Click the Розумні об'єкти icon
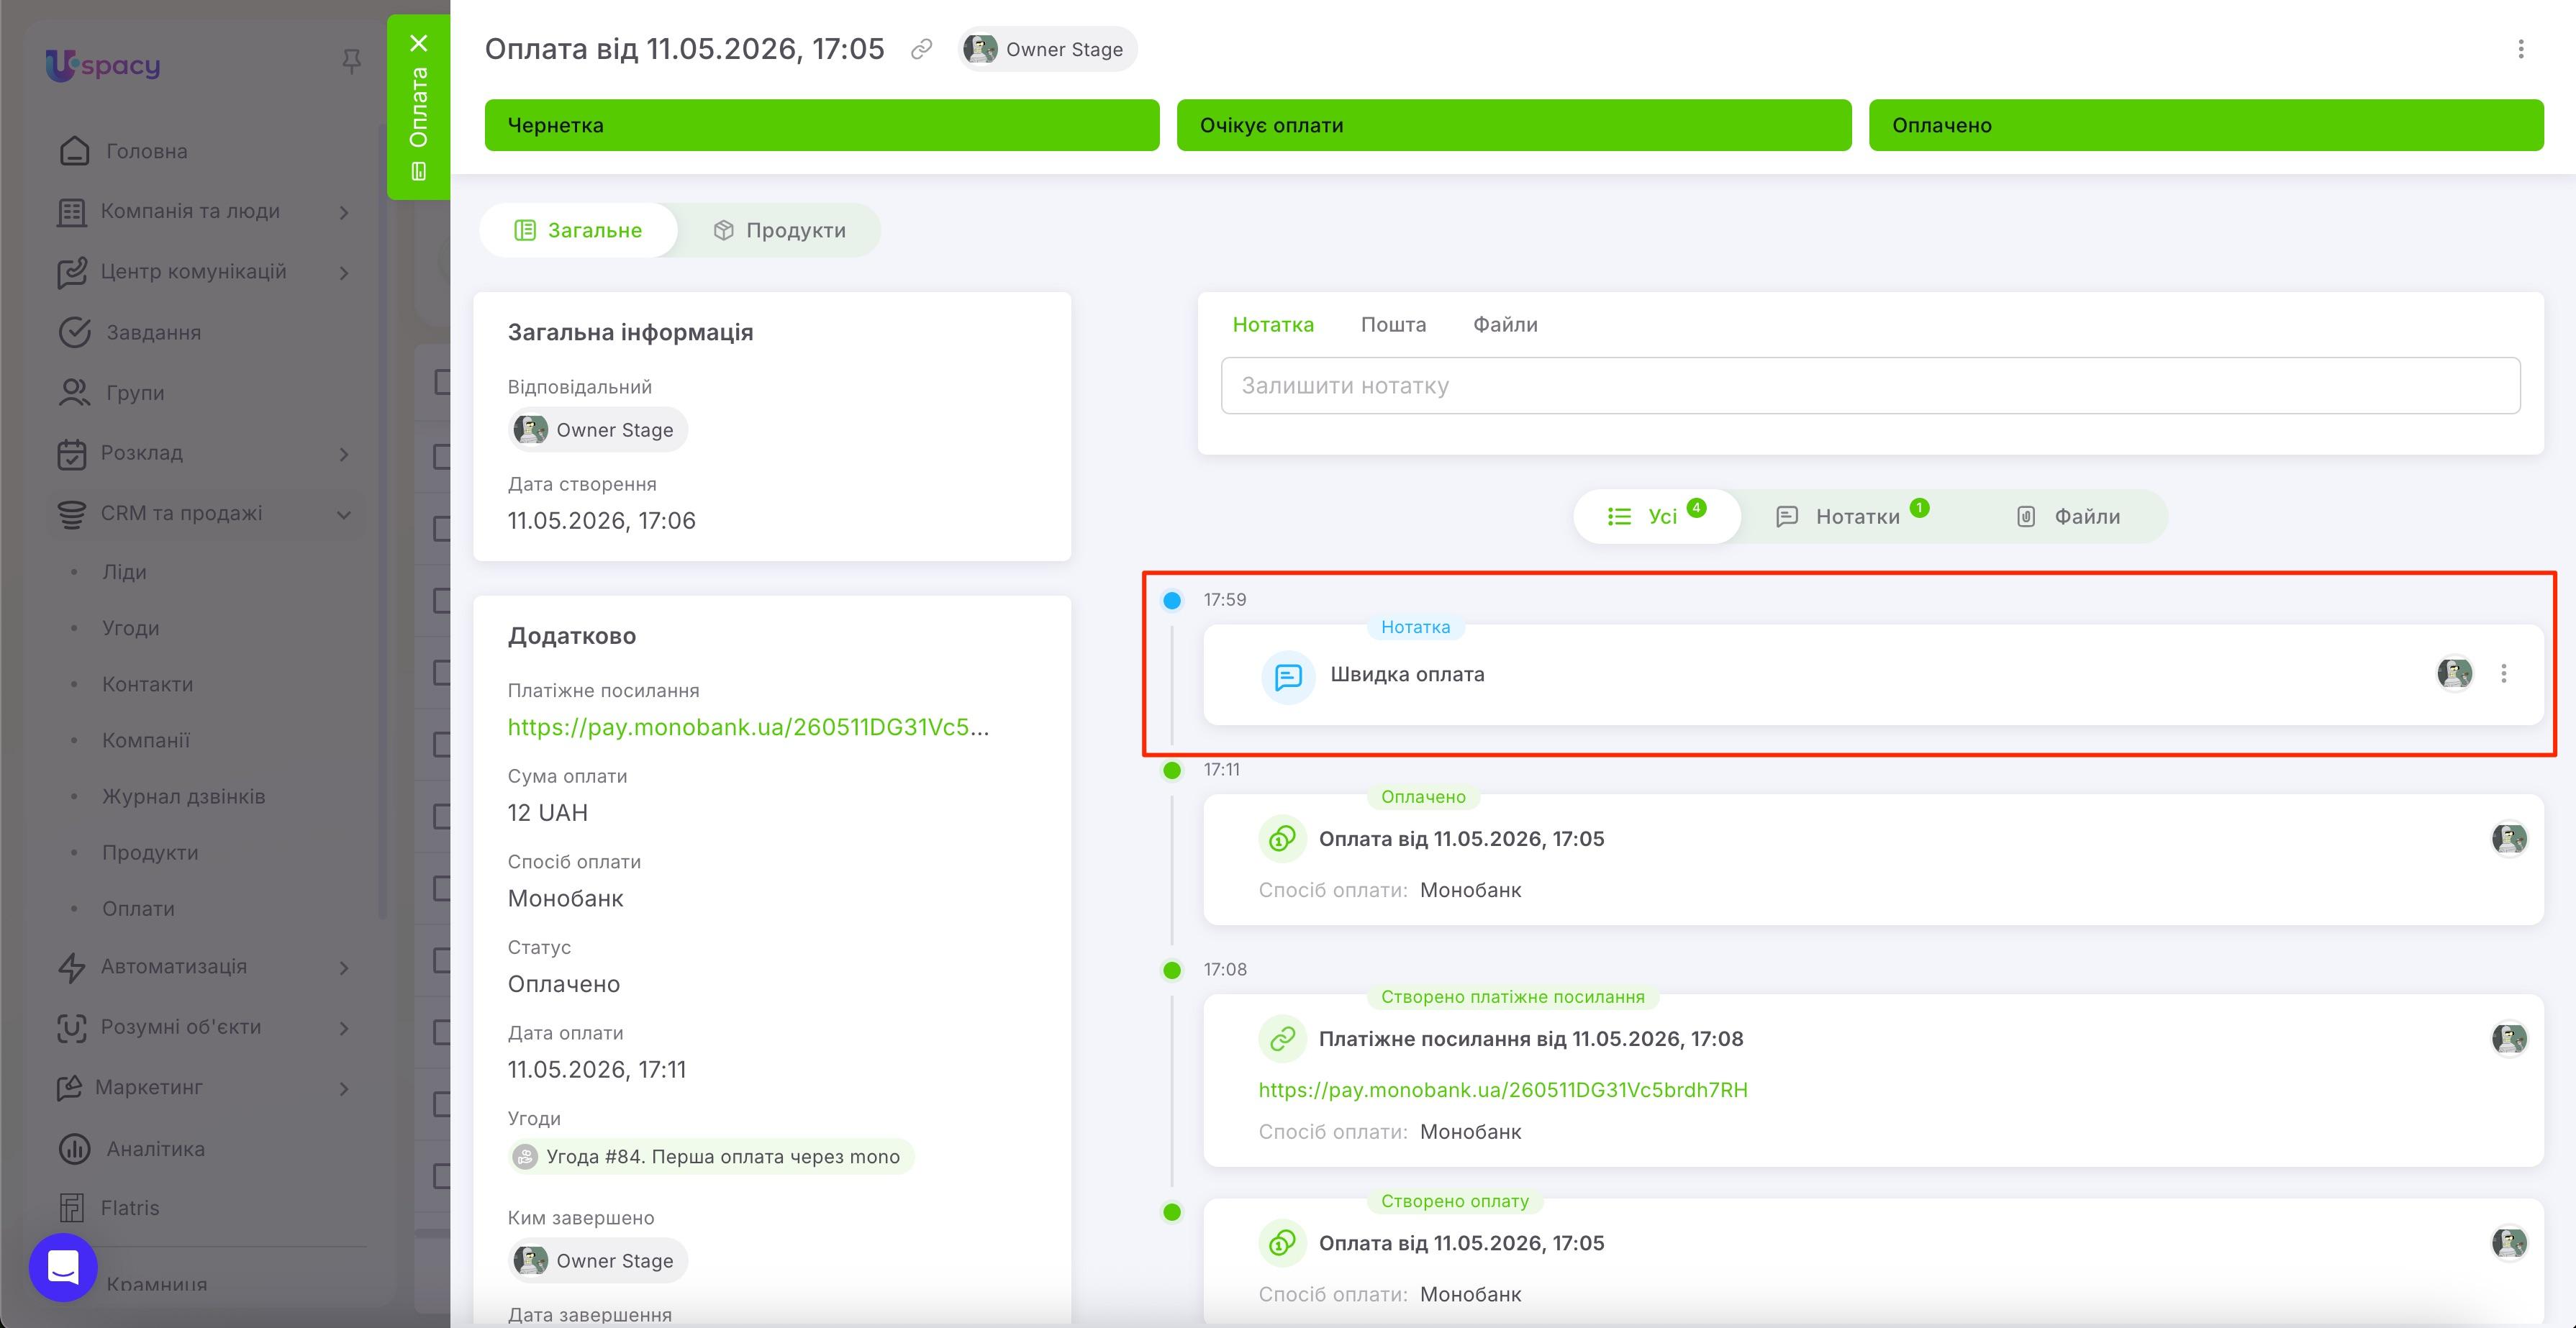The width and height of the screenshot is (2576, 1328). point(71,1028)
